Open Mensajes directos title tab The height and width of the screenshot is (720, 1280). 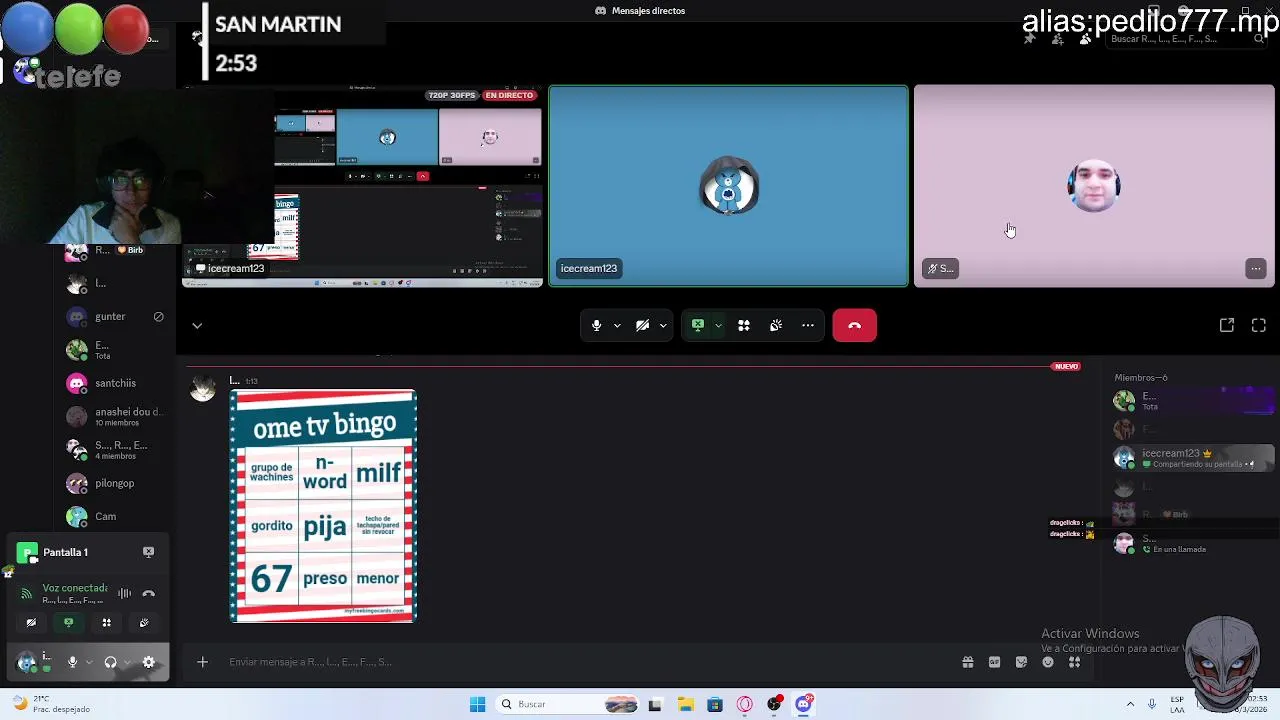(x=640, y=10)
